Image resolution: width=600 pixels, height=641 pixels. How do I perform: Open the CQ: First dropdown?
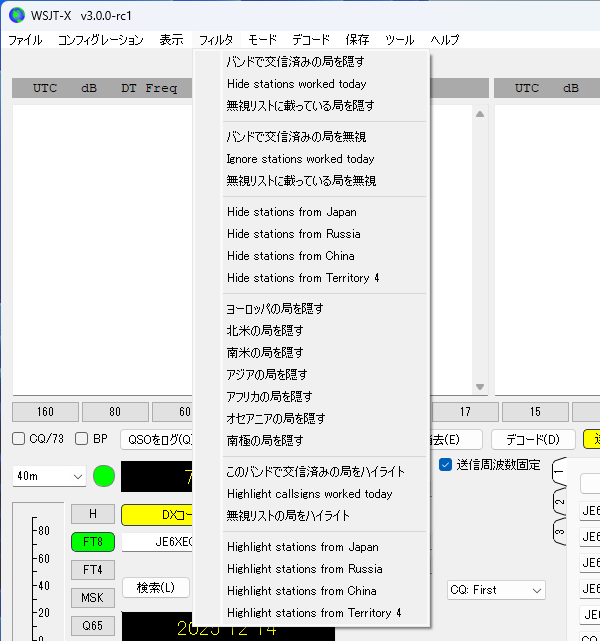point(496,590)
